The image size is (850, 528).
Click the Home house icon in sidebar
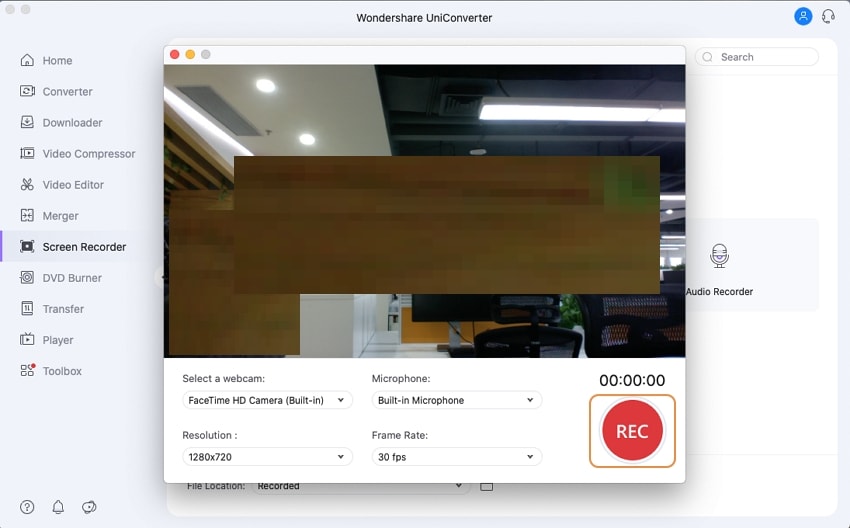pos(27,60)
